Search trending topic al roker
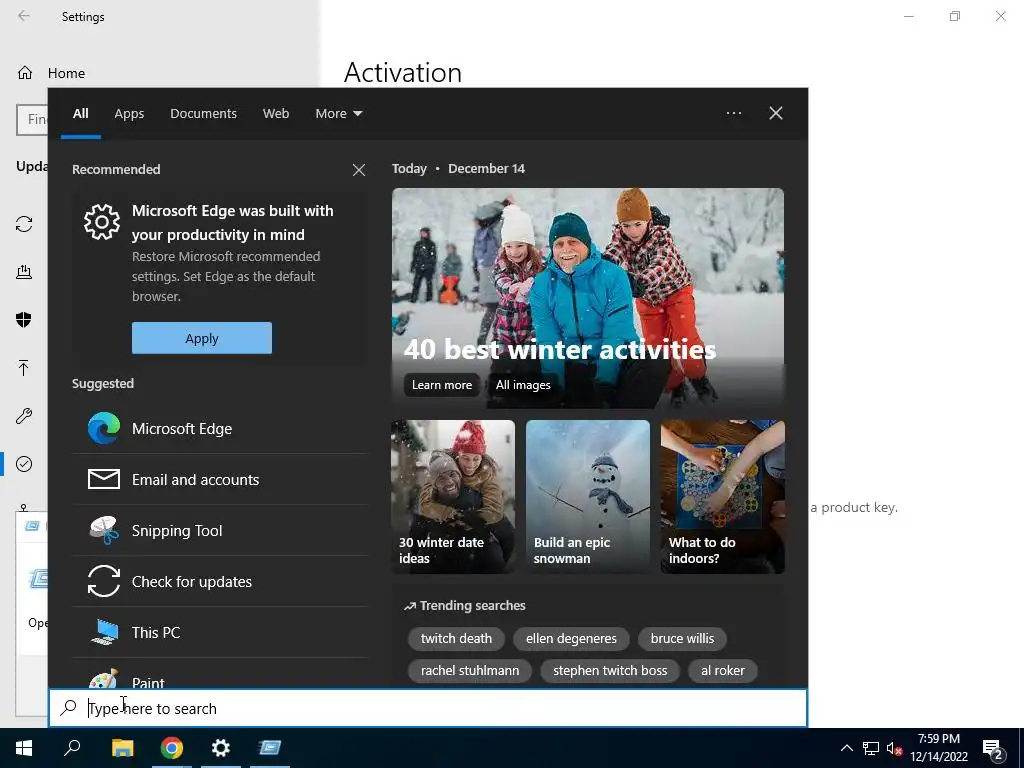Viewport: 1024px width, 768px height. [x=722, y=671]
